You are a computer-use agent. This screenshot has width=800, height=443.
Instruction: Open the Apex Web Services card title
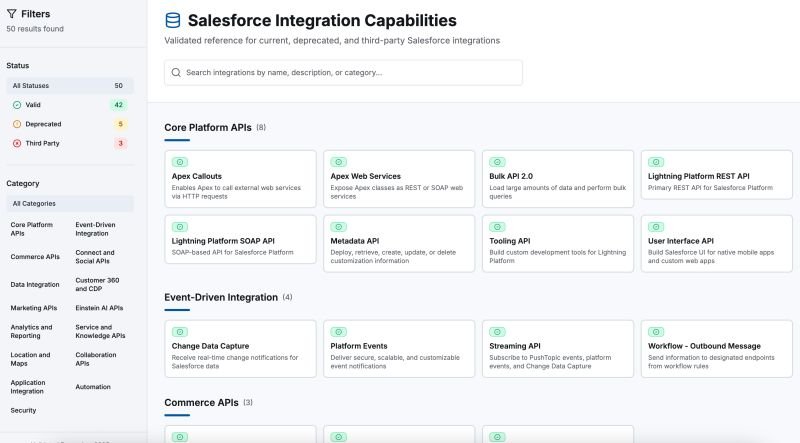(x=366, y=176)
